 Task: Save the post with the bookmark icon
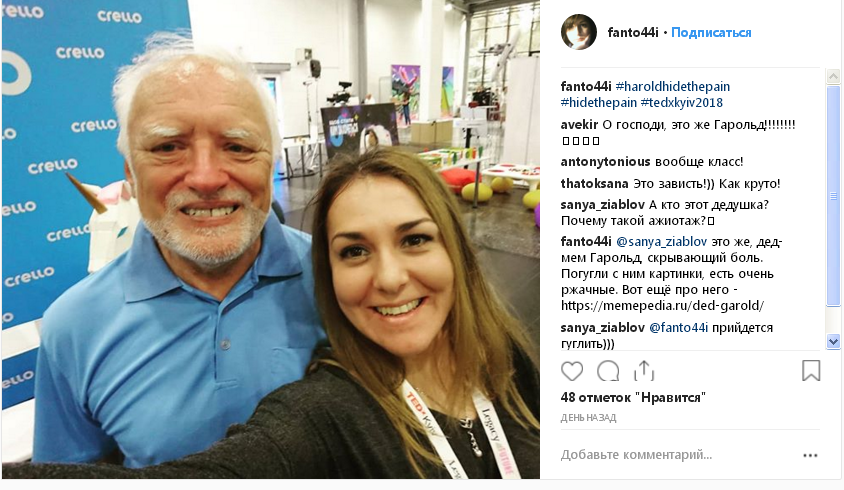(x=811, y=370)
